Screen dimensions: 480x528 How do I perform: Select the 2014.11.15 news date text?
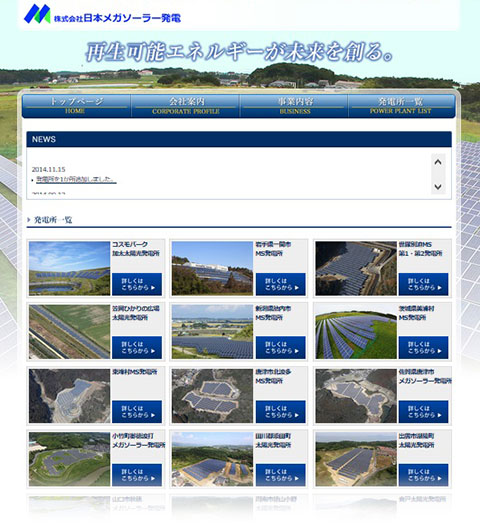[x=49, y=169]
